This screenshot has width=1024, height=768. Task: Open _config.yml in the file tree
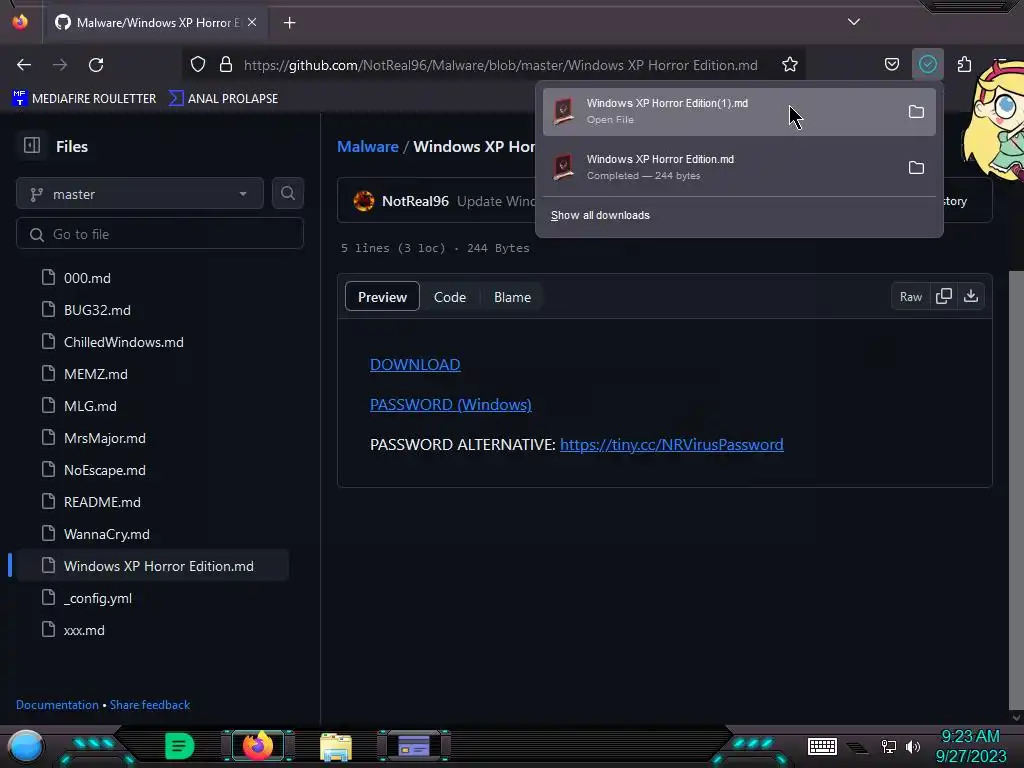(x=98, y=598)
